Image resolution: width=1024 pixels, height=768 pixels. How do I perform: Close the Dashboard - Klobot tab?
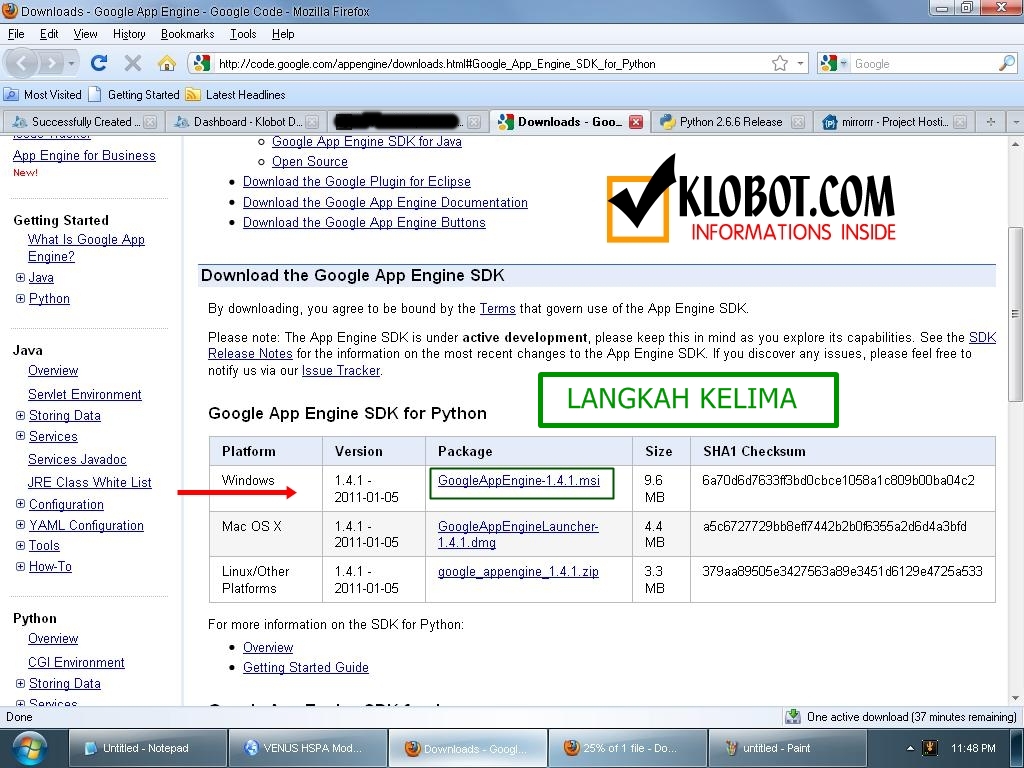click(x=312, y=122)
